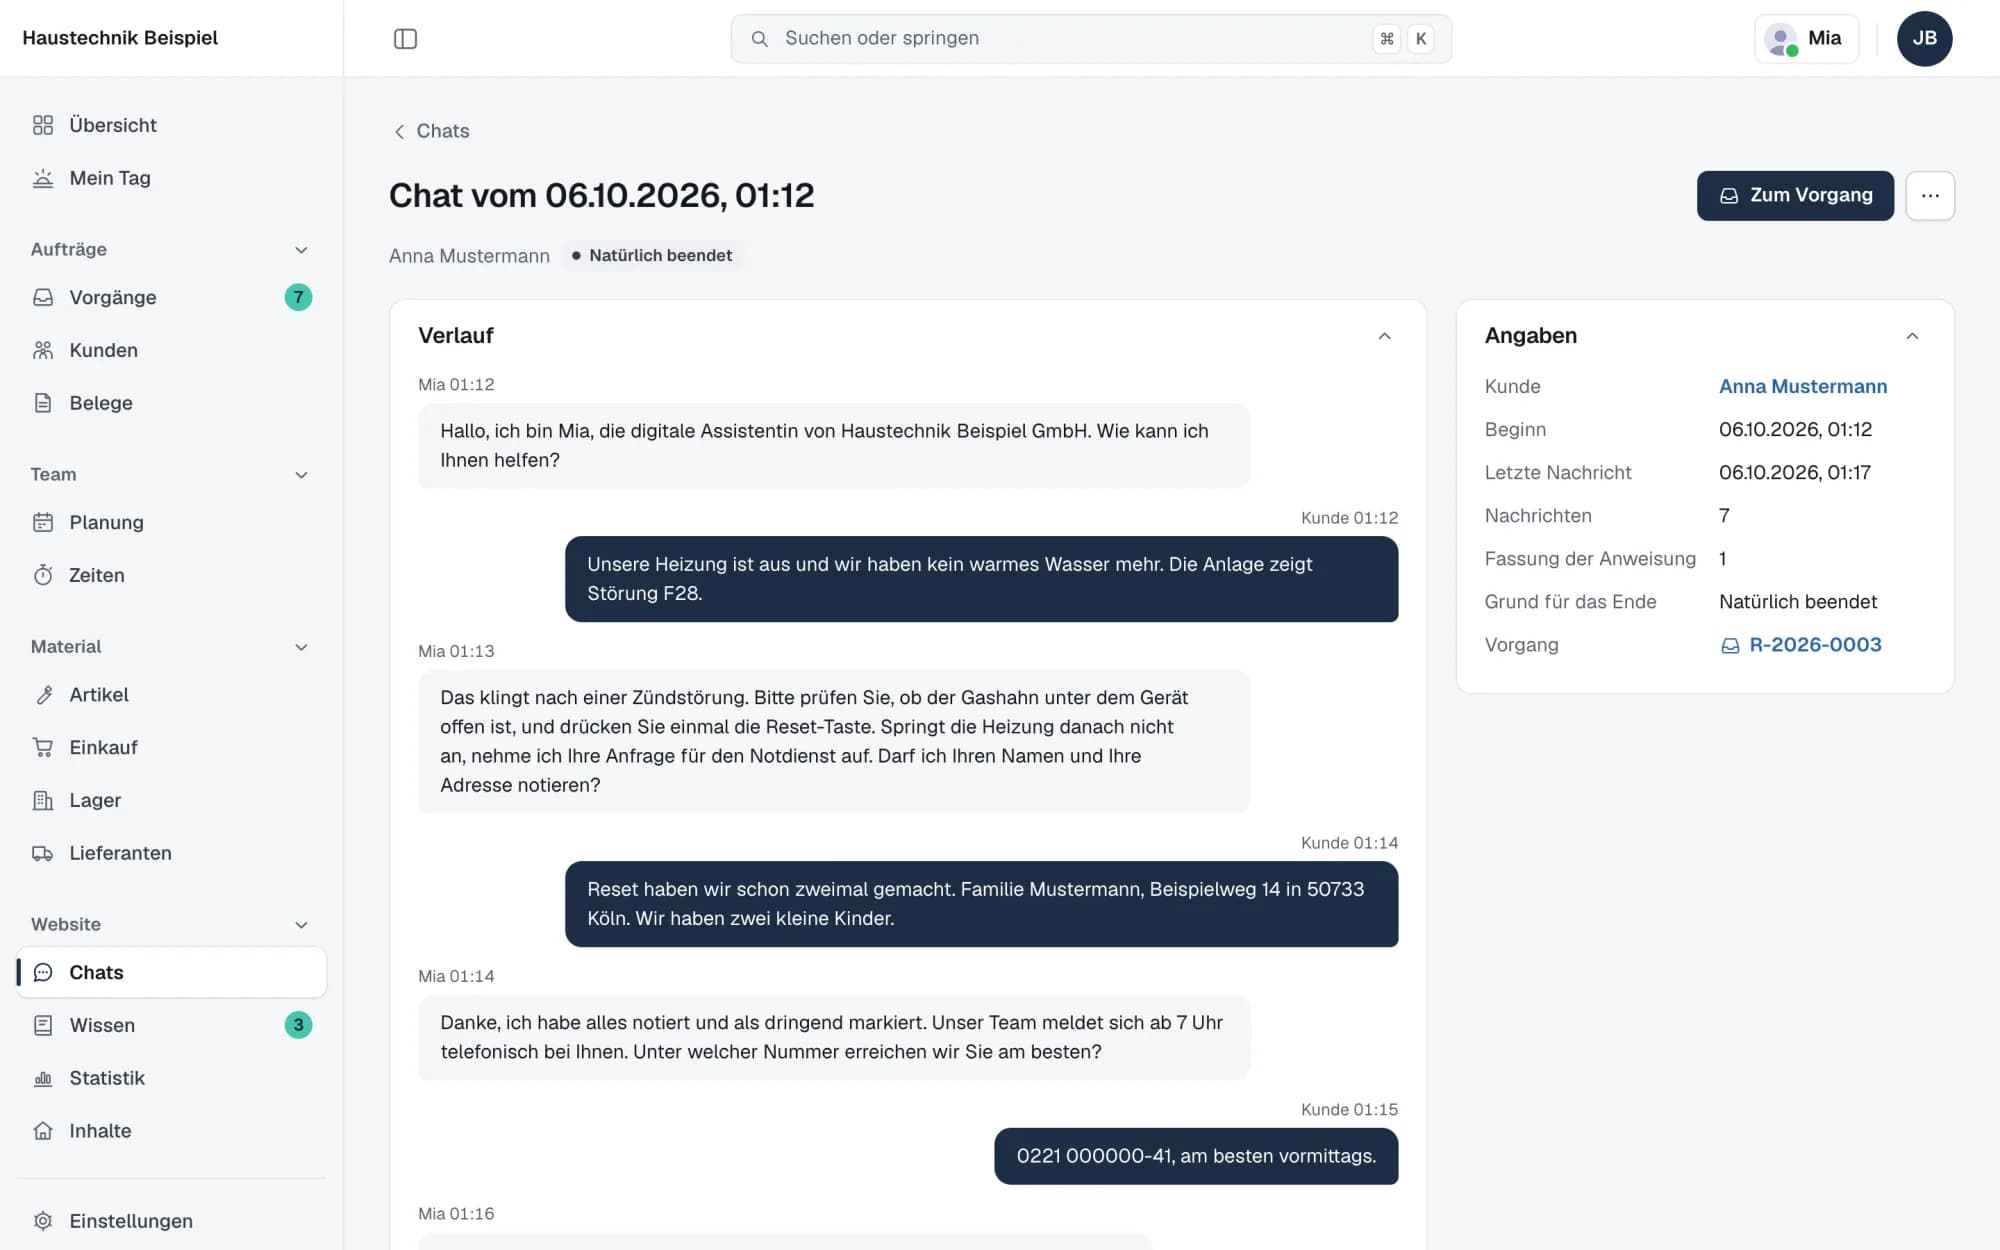Collapse the Team sidebar section
2000x1250 pixels.
(301, 474)
